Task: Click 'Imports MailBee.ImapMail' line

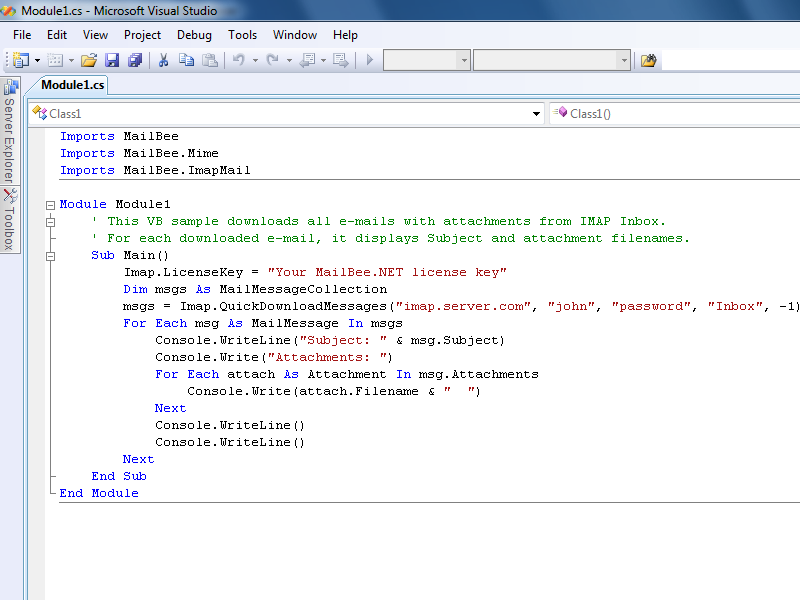Action: 155,170
